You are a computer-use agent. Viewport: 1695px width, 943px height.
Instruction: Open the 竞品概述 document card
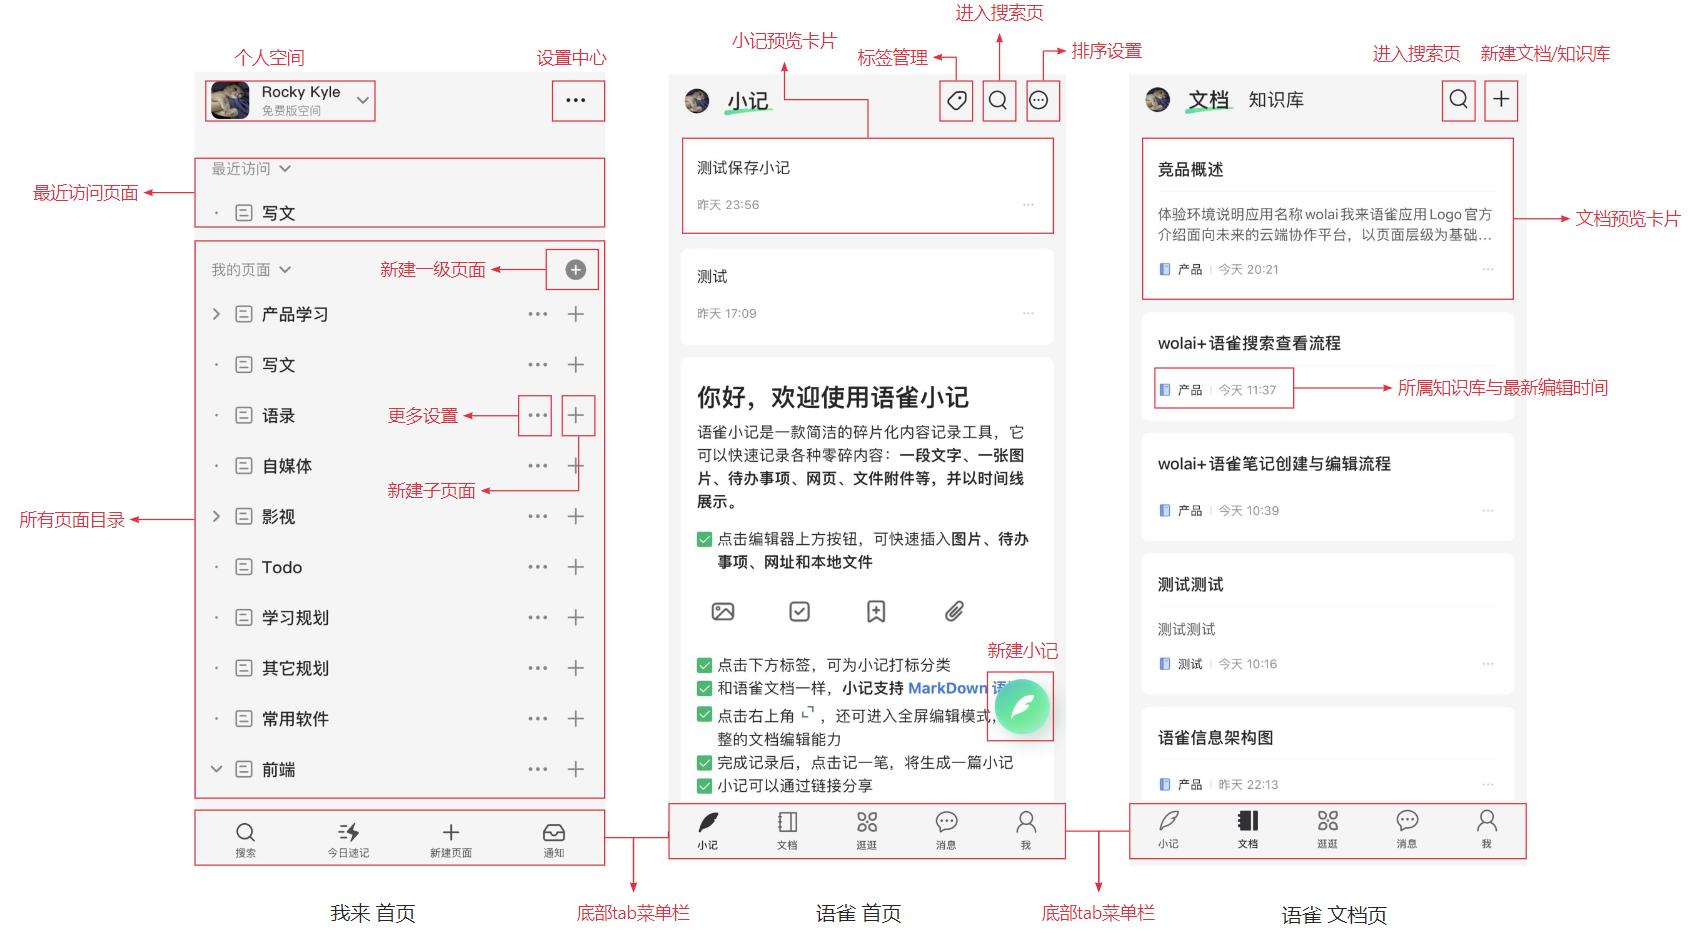pos(1328,219)
